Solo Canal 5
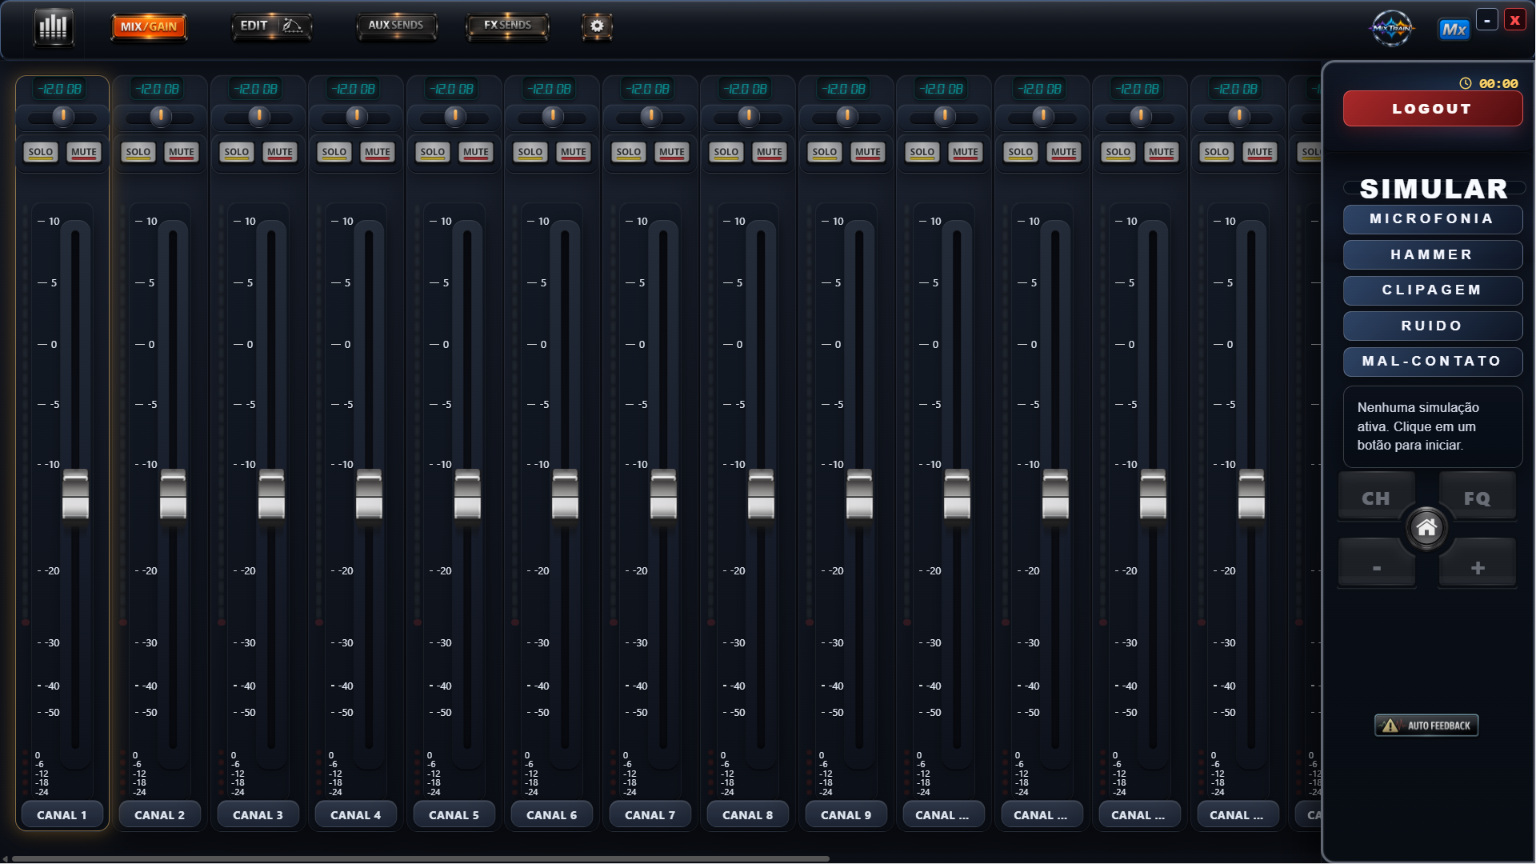Image resolution: width=1536 pixels, height=864 pixels. pyautogui.click(x=433, y=152)
